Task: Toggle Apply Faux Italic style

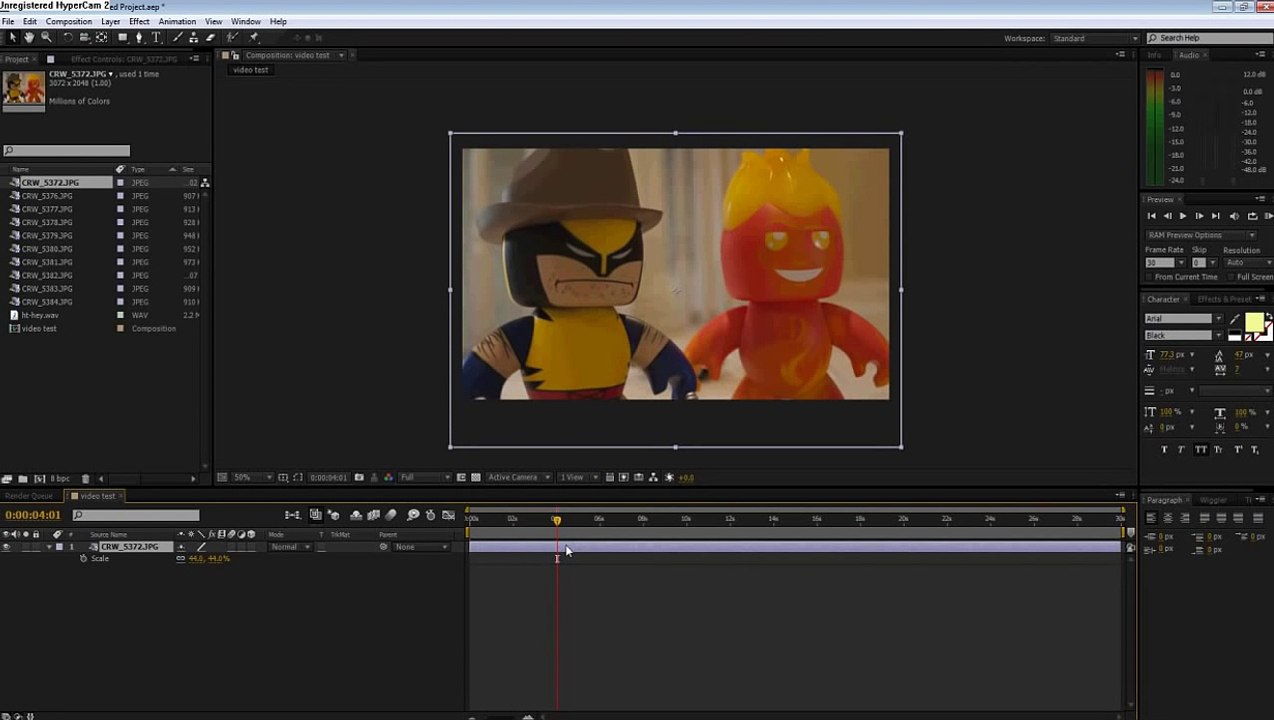Action: 1181,449
